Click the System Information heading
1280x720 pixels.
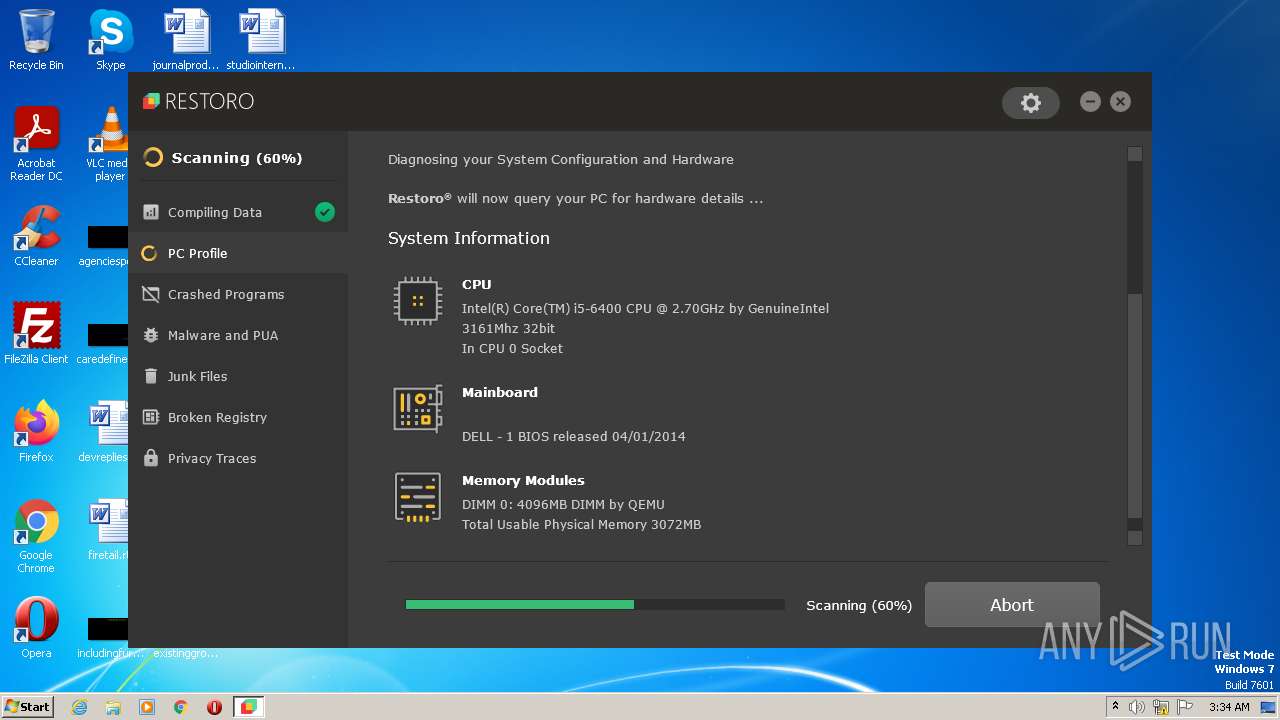[469, 238]
